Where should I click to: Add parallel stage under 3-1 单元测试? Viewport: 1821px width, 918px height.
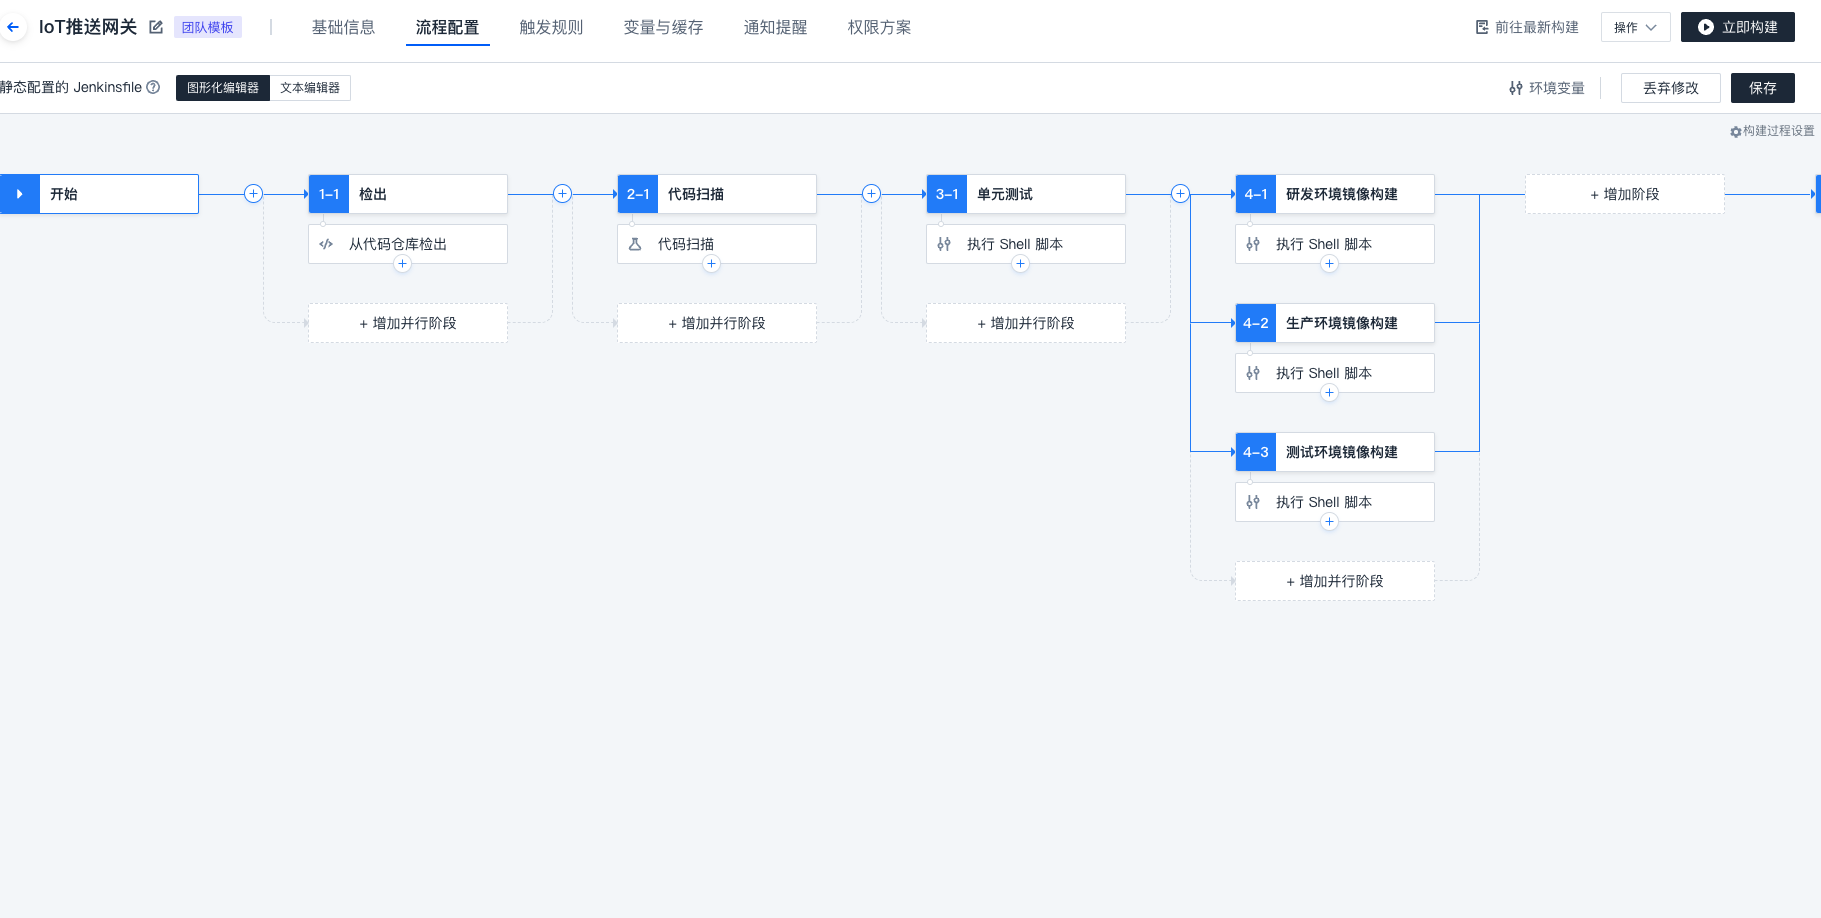[x=1026, y=323]
